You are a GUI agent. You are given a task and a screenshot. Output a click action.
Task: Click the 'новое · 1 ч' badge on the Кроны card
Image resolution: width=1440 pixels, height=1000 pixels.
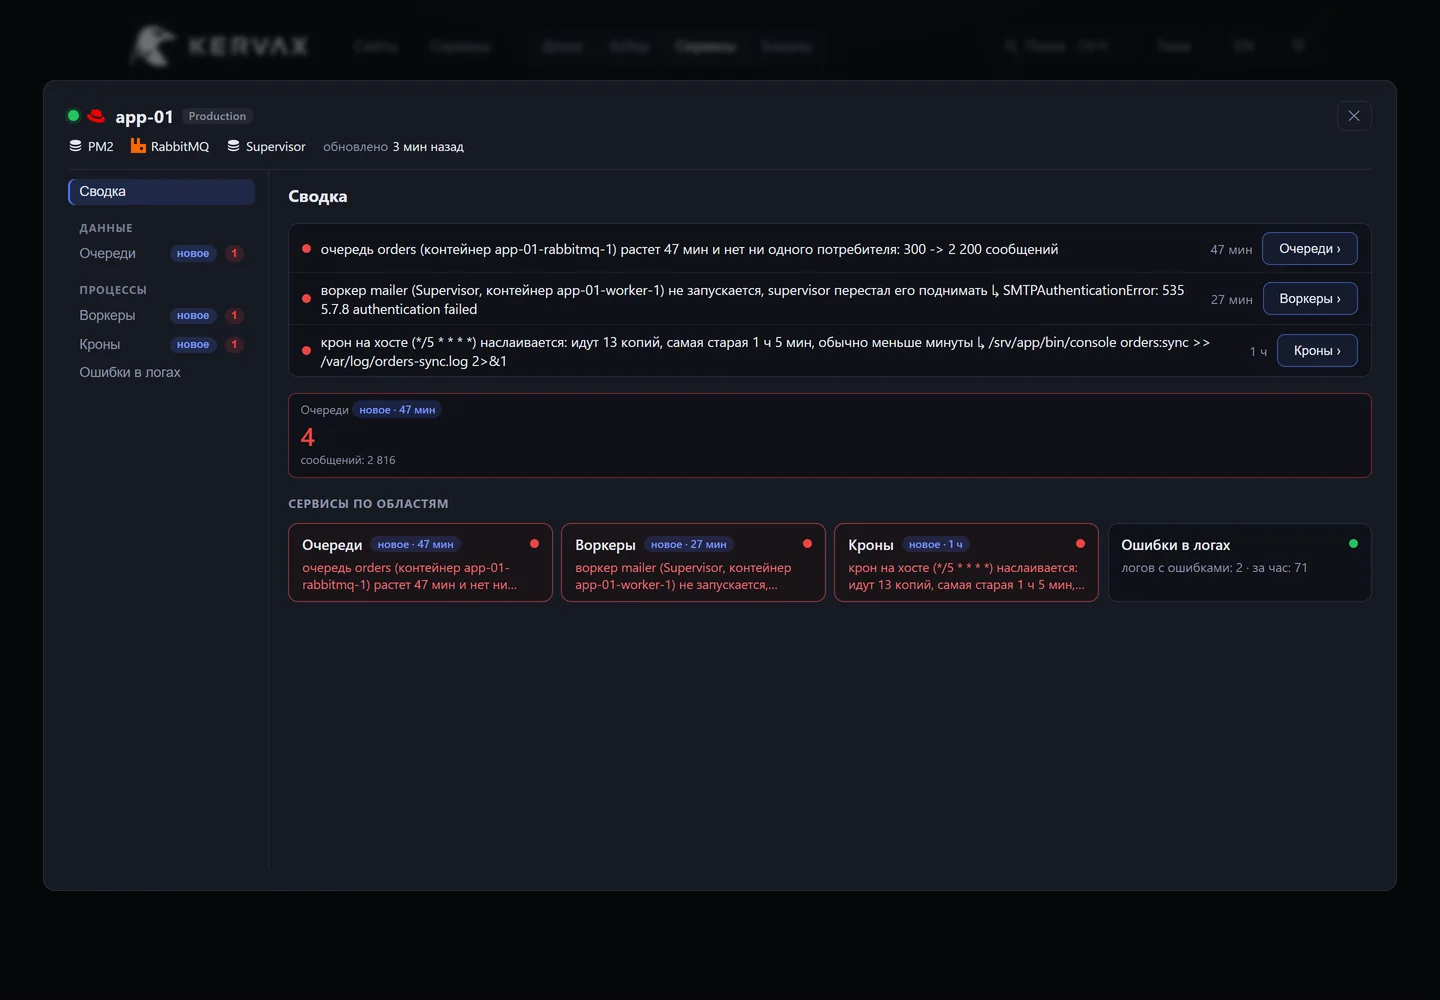click(936, 545)
